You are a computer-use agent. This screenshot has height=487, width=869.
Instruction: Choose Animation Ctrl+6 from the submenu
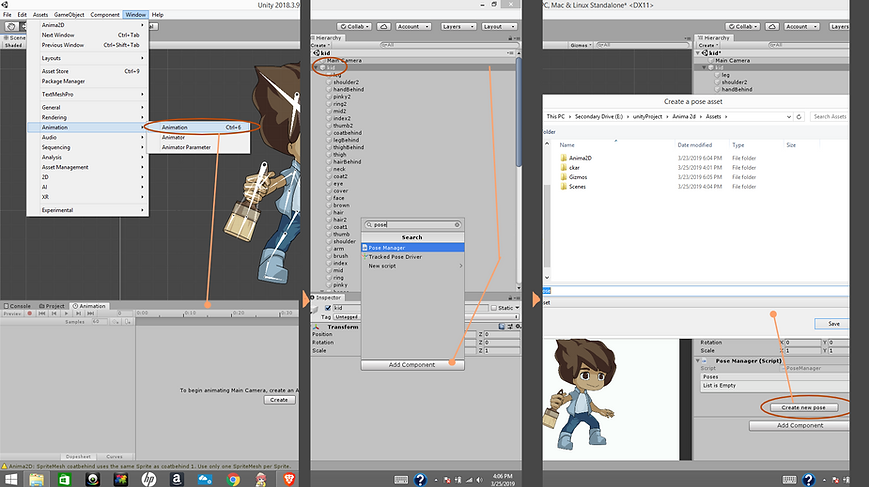(x=201, y=127)
